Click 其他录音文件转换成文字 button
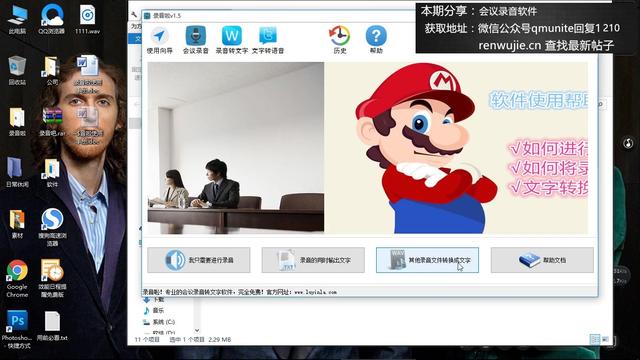640x360 pixels. coord(427,260)
